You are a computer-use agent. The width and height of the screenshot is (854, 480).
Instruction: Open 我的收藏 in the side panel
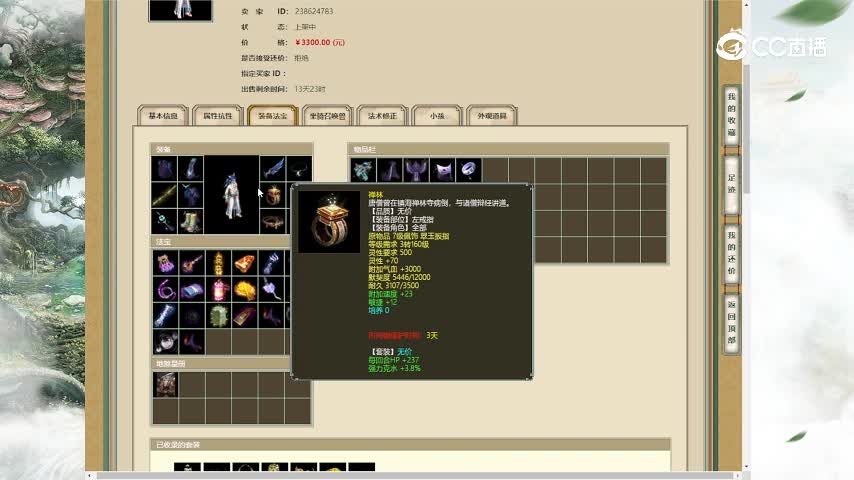click(731, 115)
